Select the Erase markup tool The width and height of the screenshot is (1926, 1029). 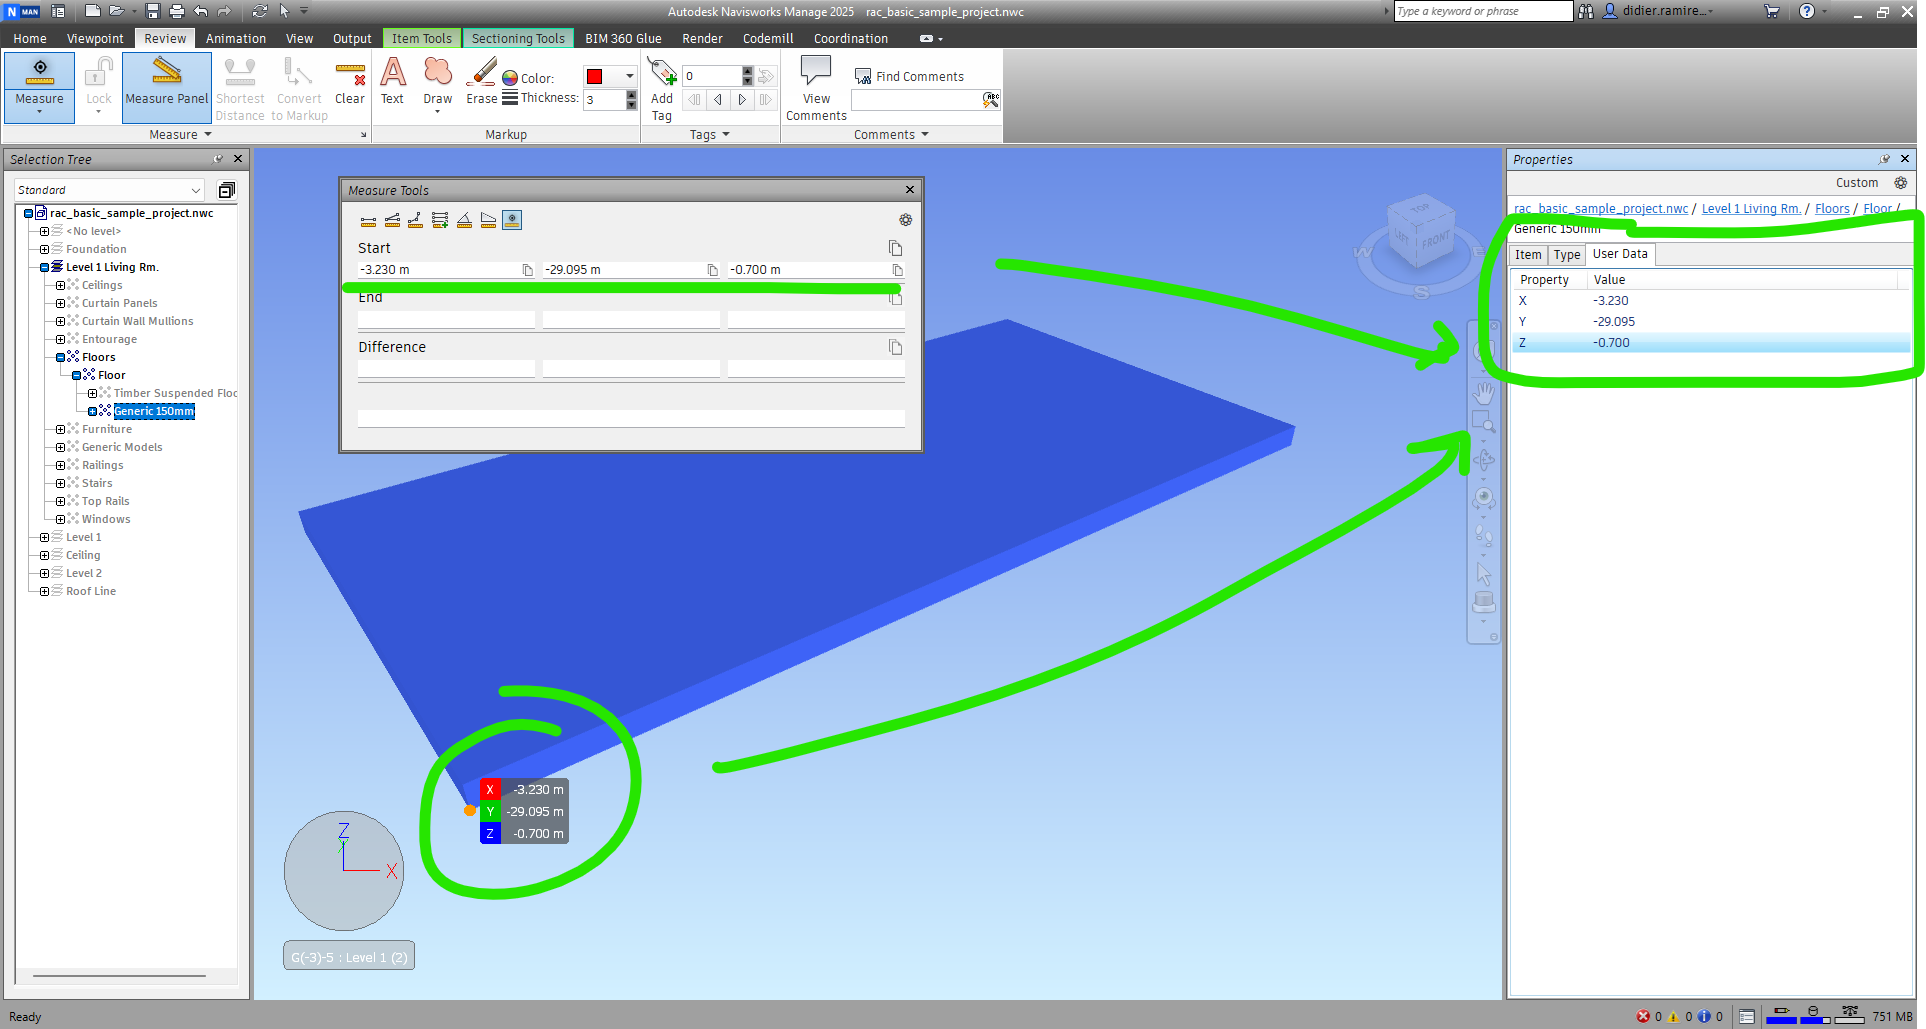(481, 81)
